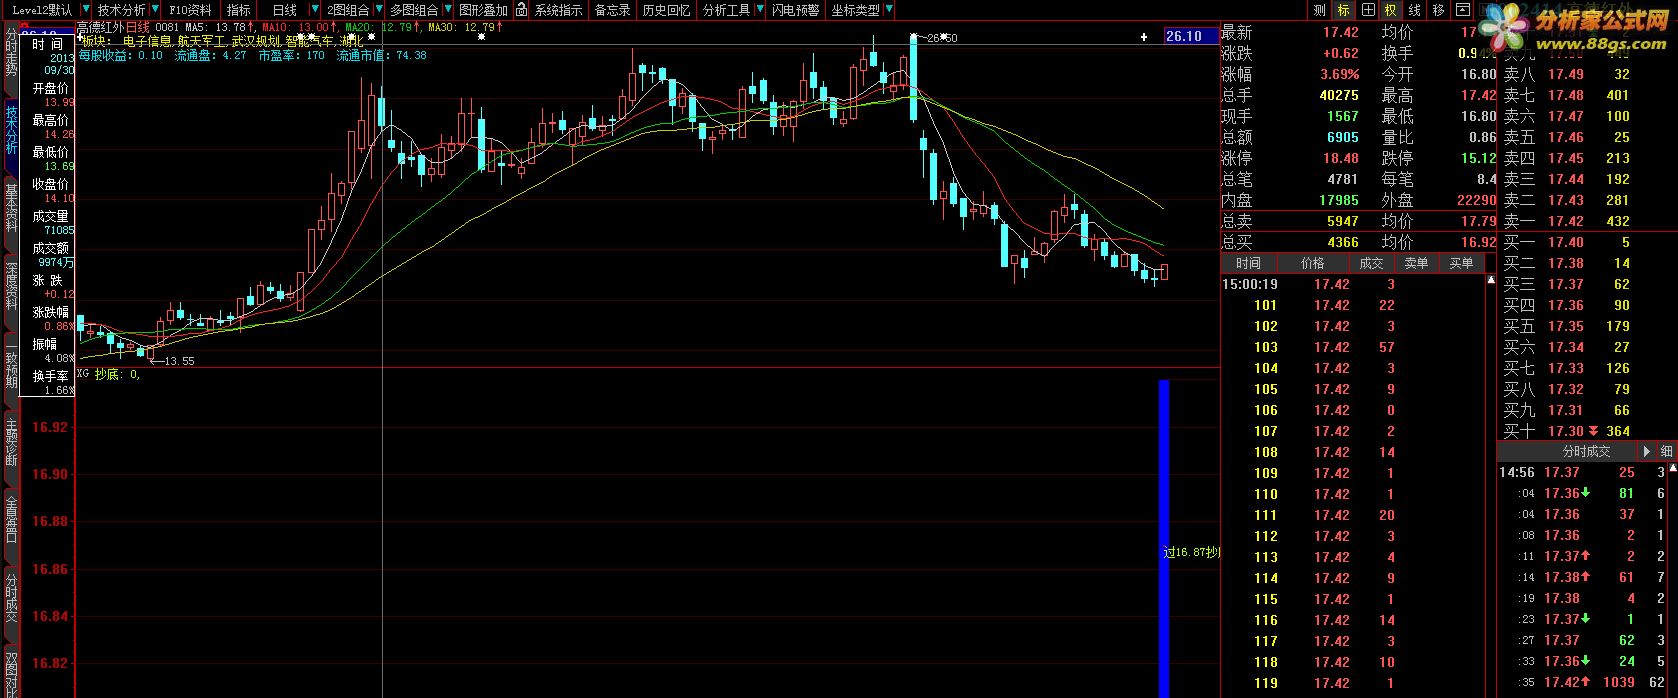1678x698 pixels.
Task: Open 多图组合 dropdown arrow
Action: pos(446,10)
